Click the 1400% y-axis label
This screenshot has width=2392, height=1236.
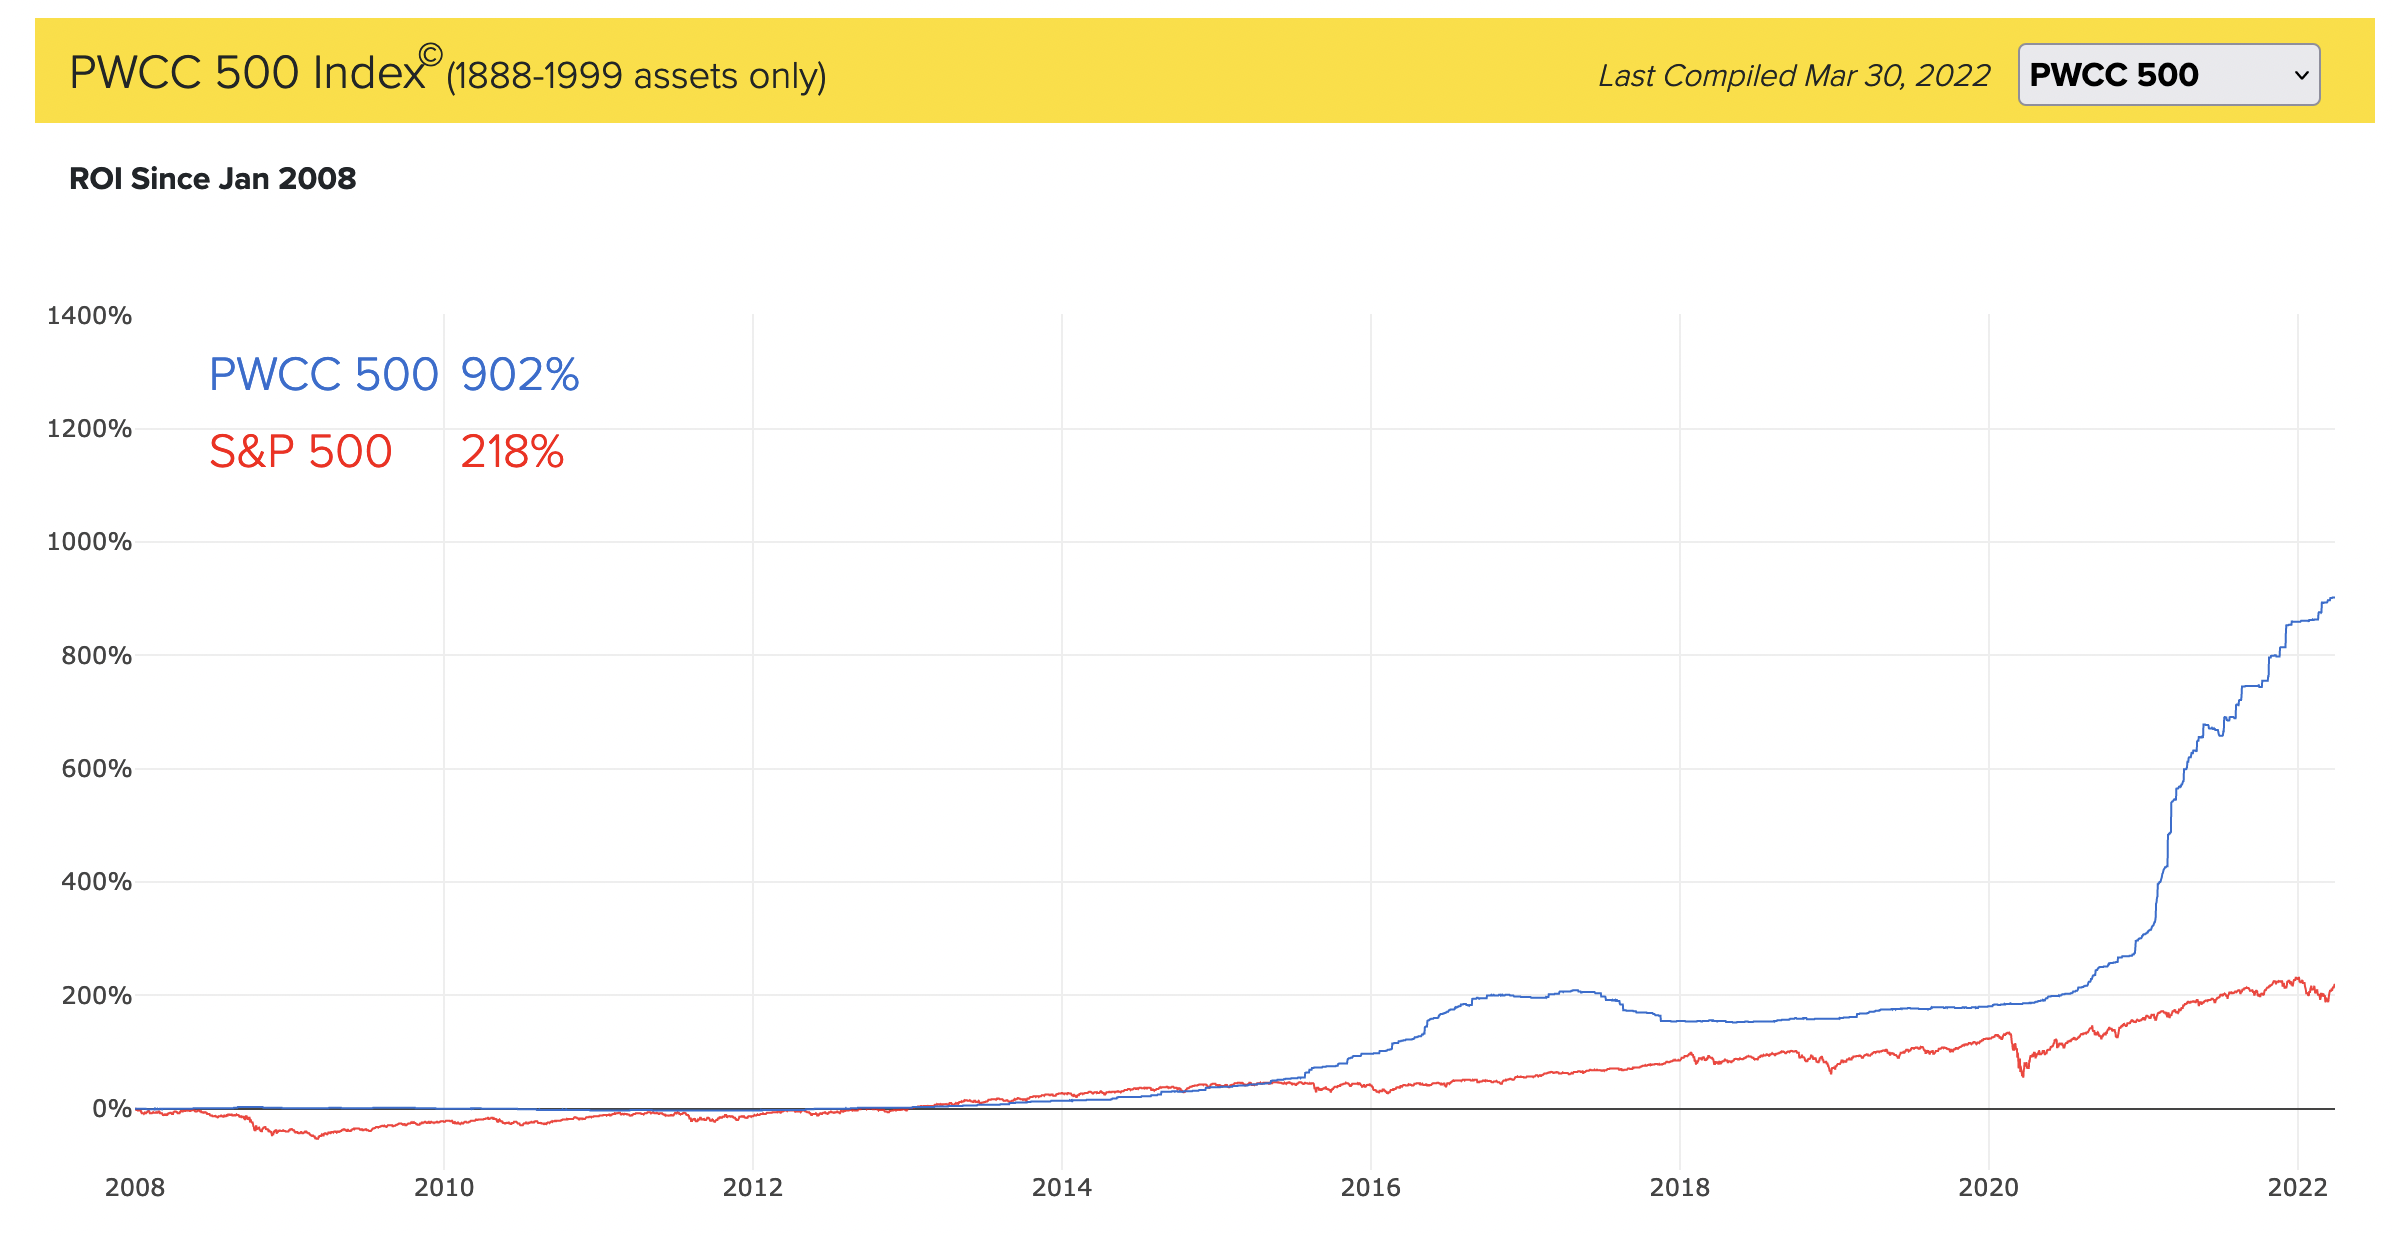click(89, 315)
